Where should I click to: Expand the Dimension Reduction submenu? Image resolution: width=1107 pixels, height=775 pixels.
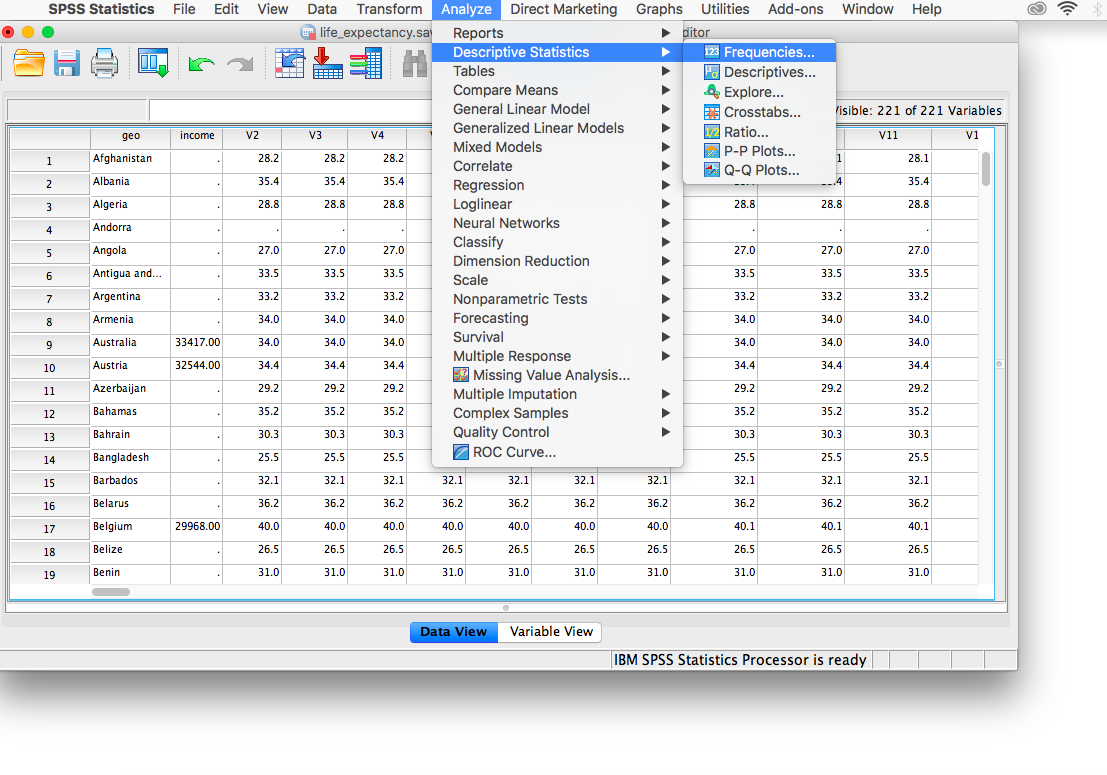pos(557,262)
